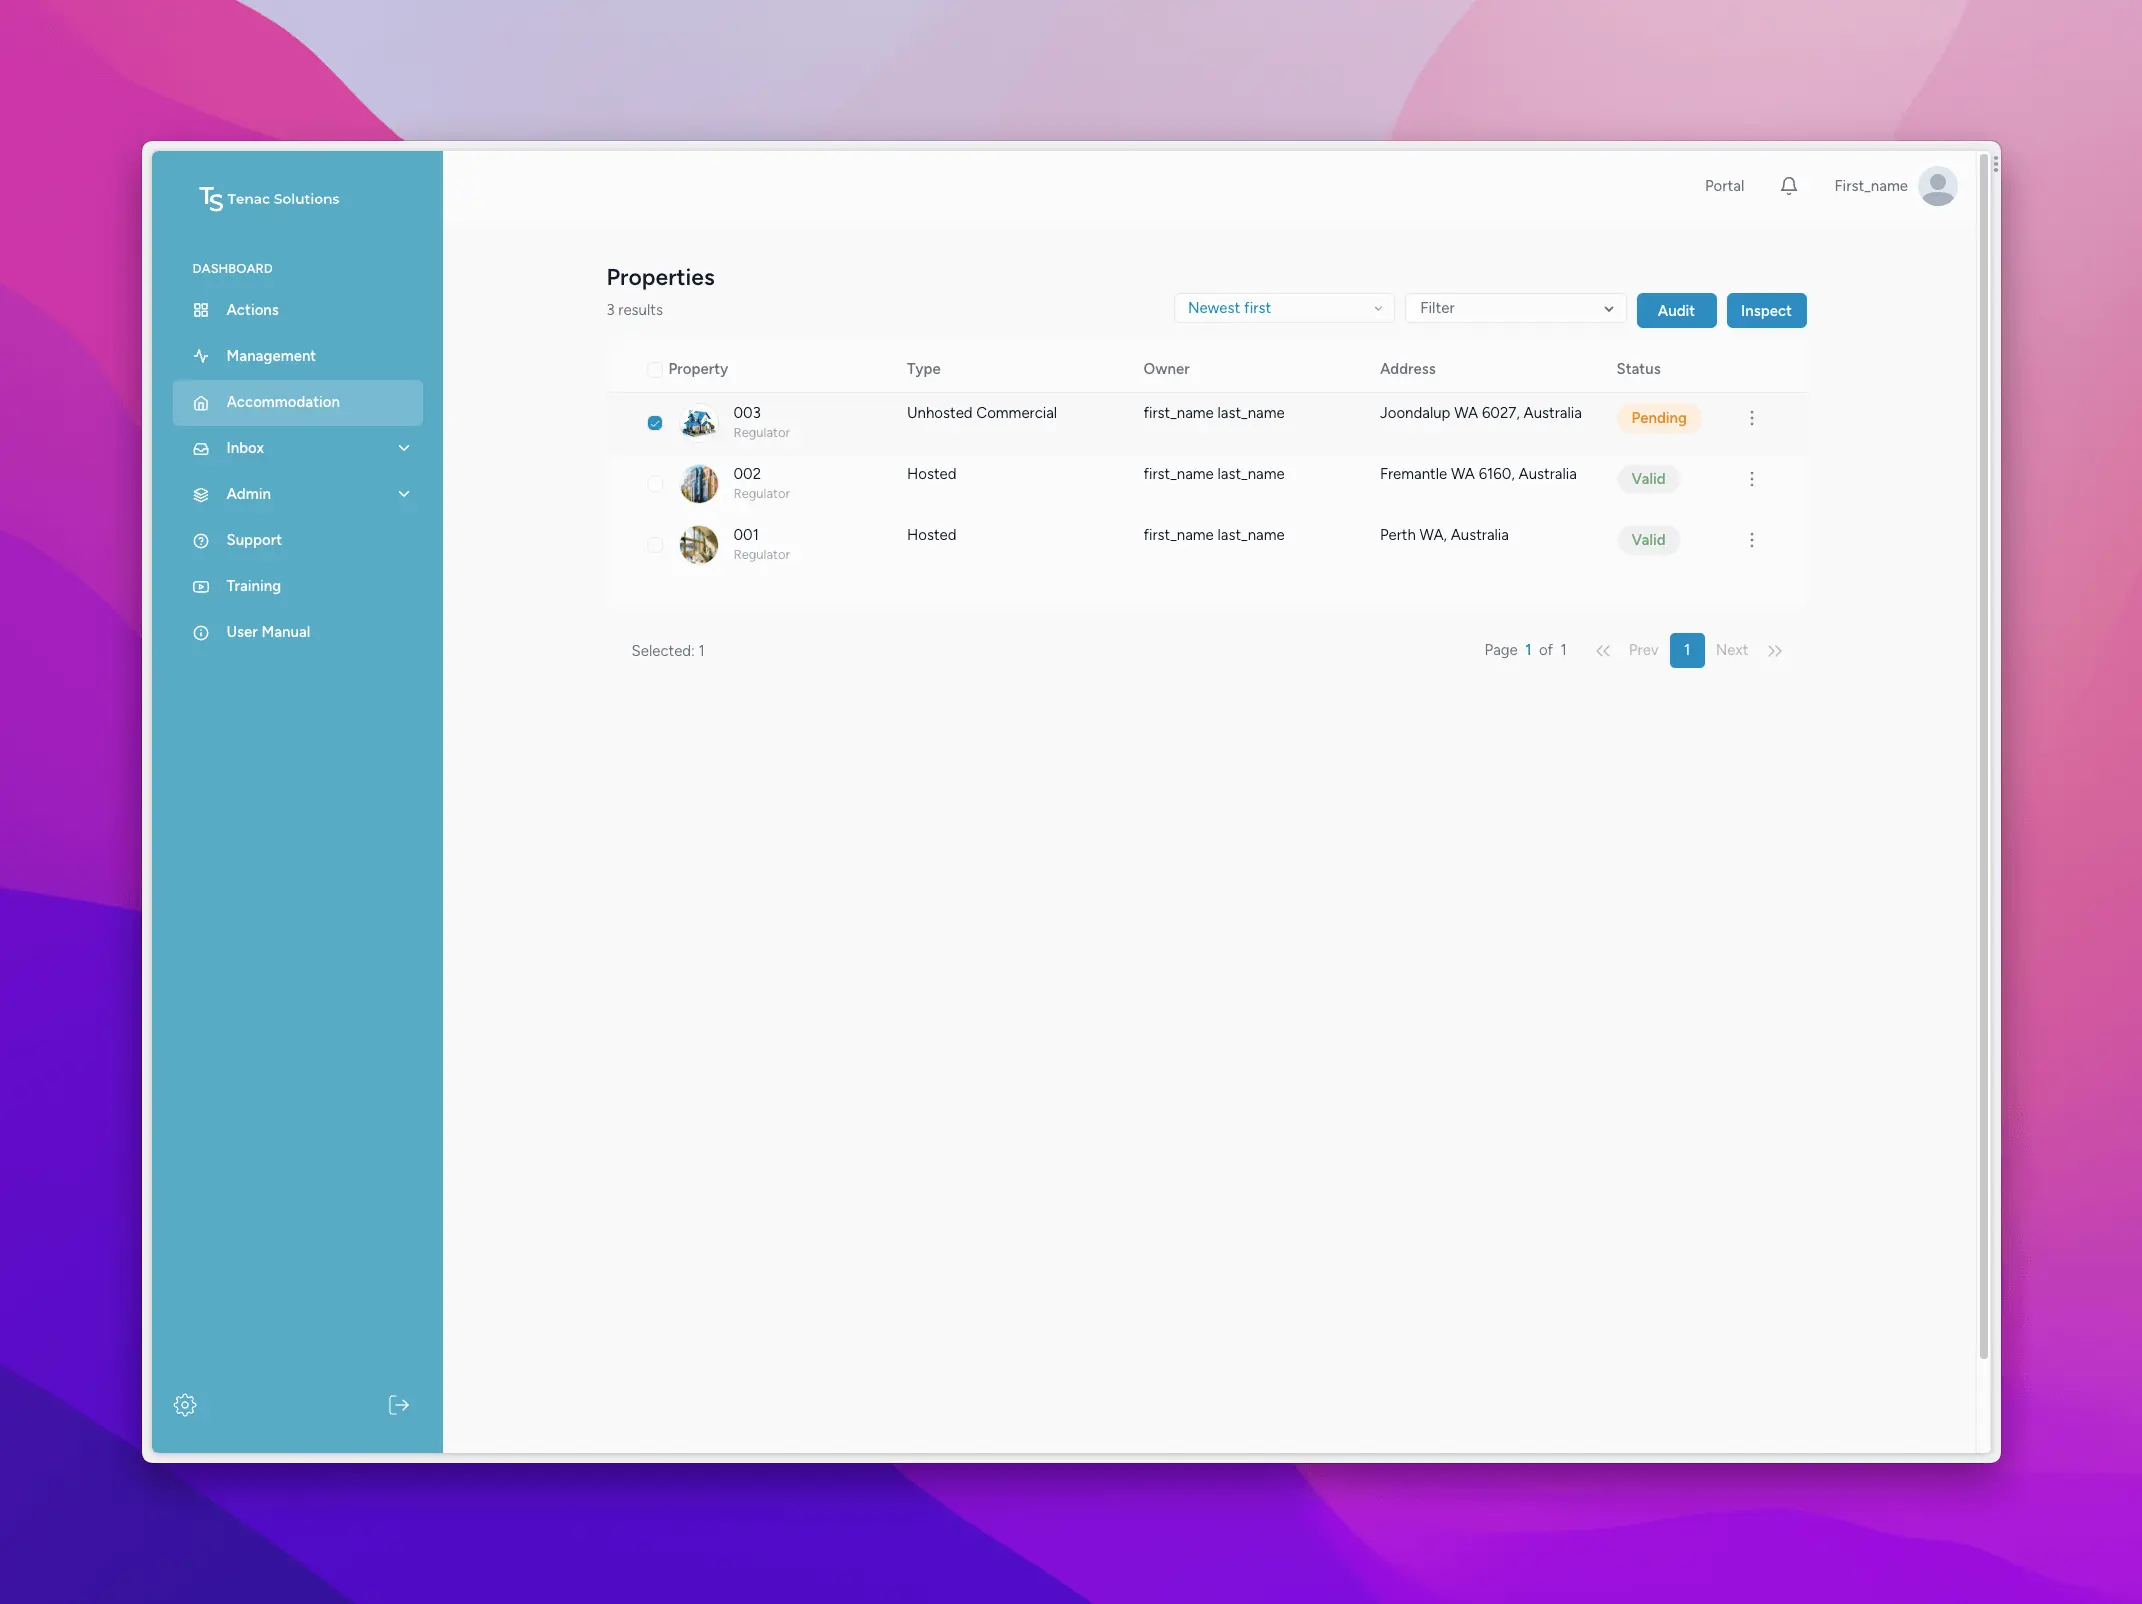Click the Audit button
Image resolution: width=2142 pixels, height=1604 pixels.
(1675, 311)
